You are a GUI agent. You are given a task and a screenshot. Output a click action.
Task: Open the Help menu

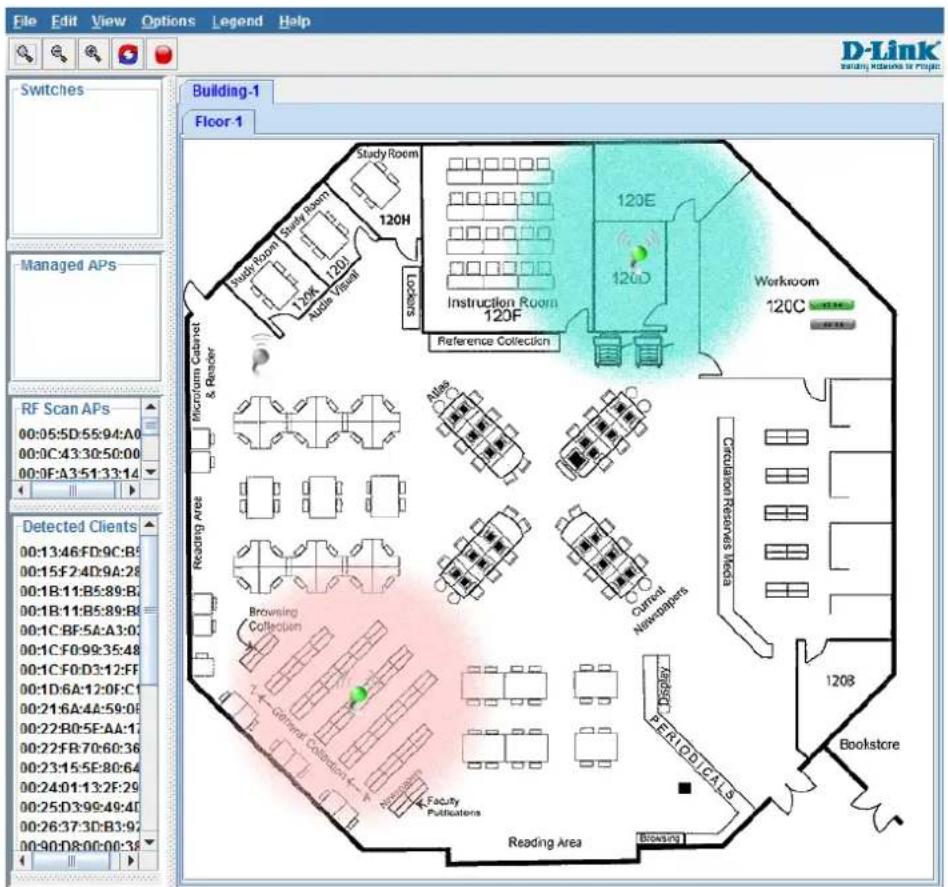294,21
